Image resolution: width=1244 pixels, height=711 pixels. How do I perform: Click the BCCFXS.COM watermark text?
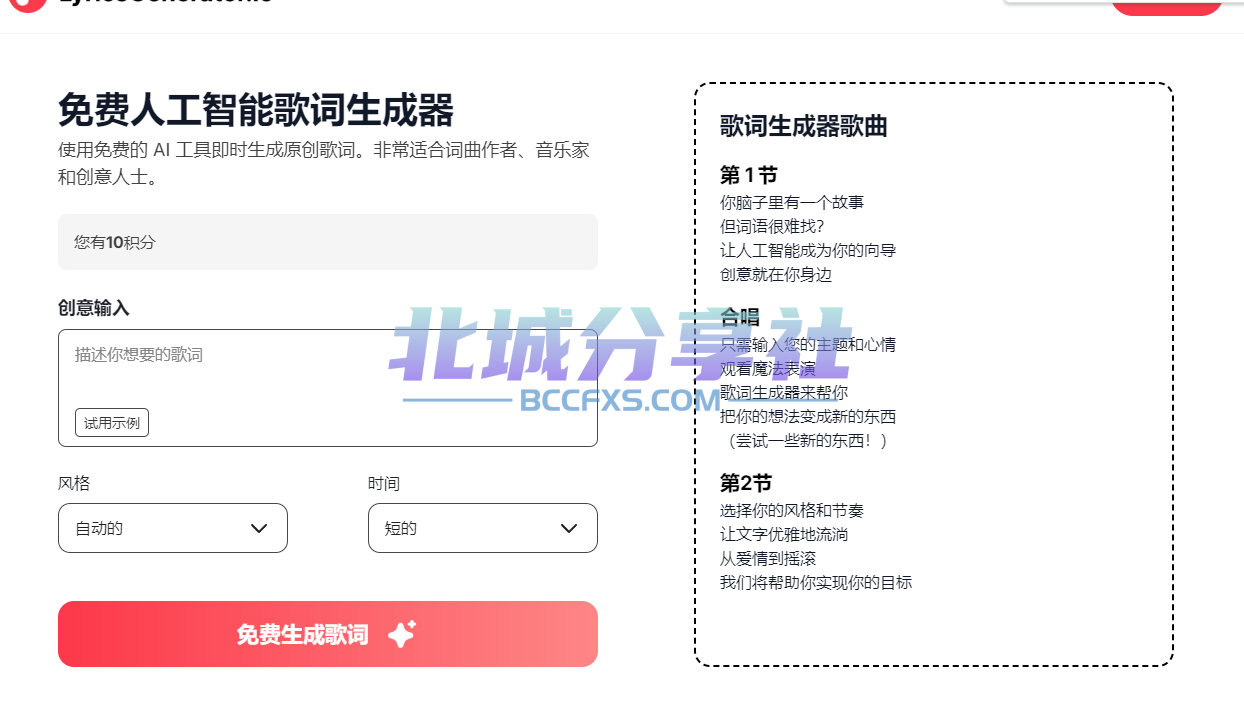coord(620,401)
